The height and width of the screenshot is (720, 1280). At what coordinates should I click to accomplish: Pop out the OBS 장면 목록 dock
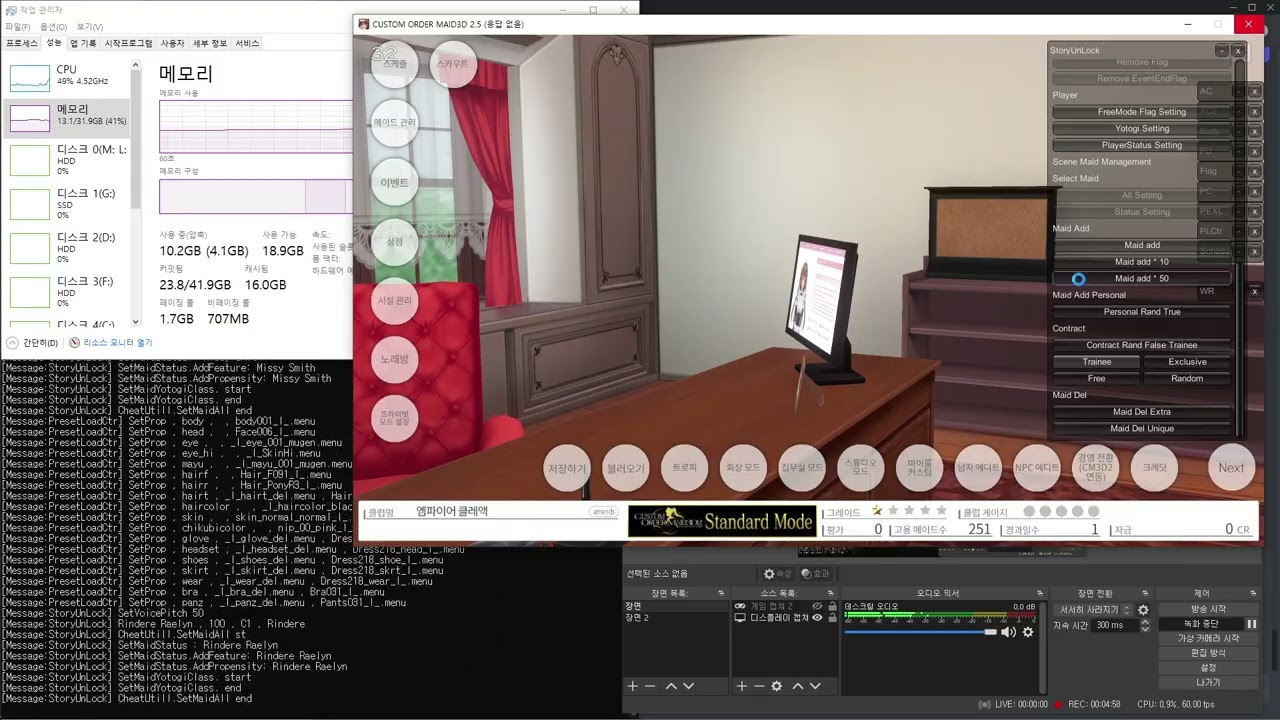tap(720, 593)
